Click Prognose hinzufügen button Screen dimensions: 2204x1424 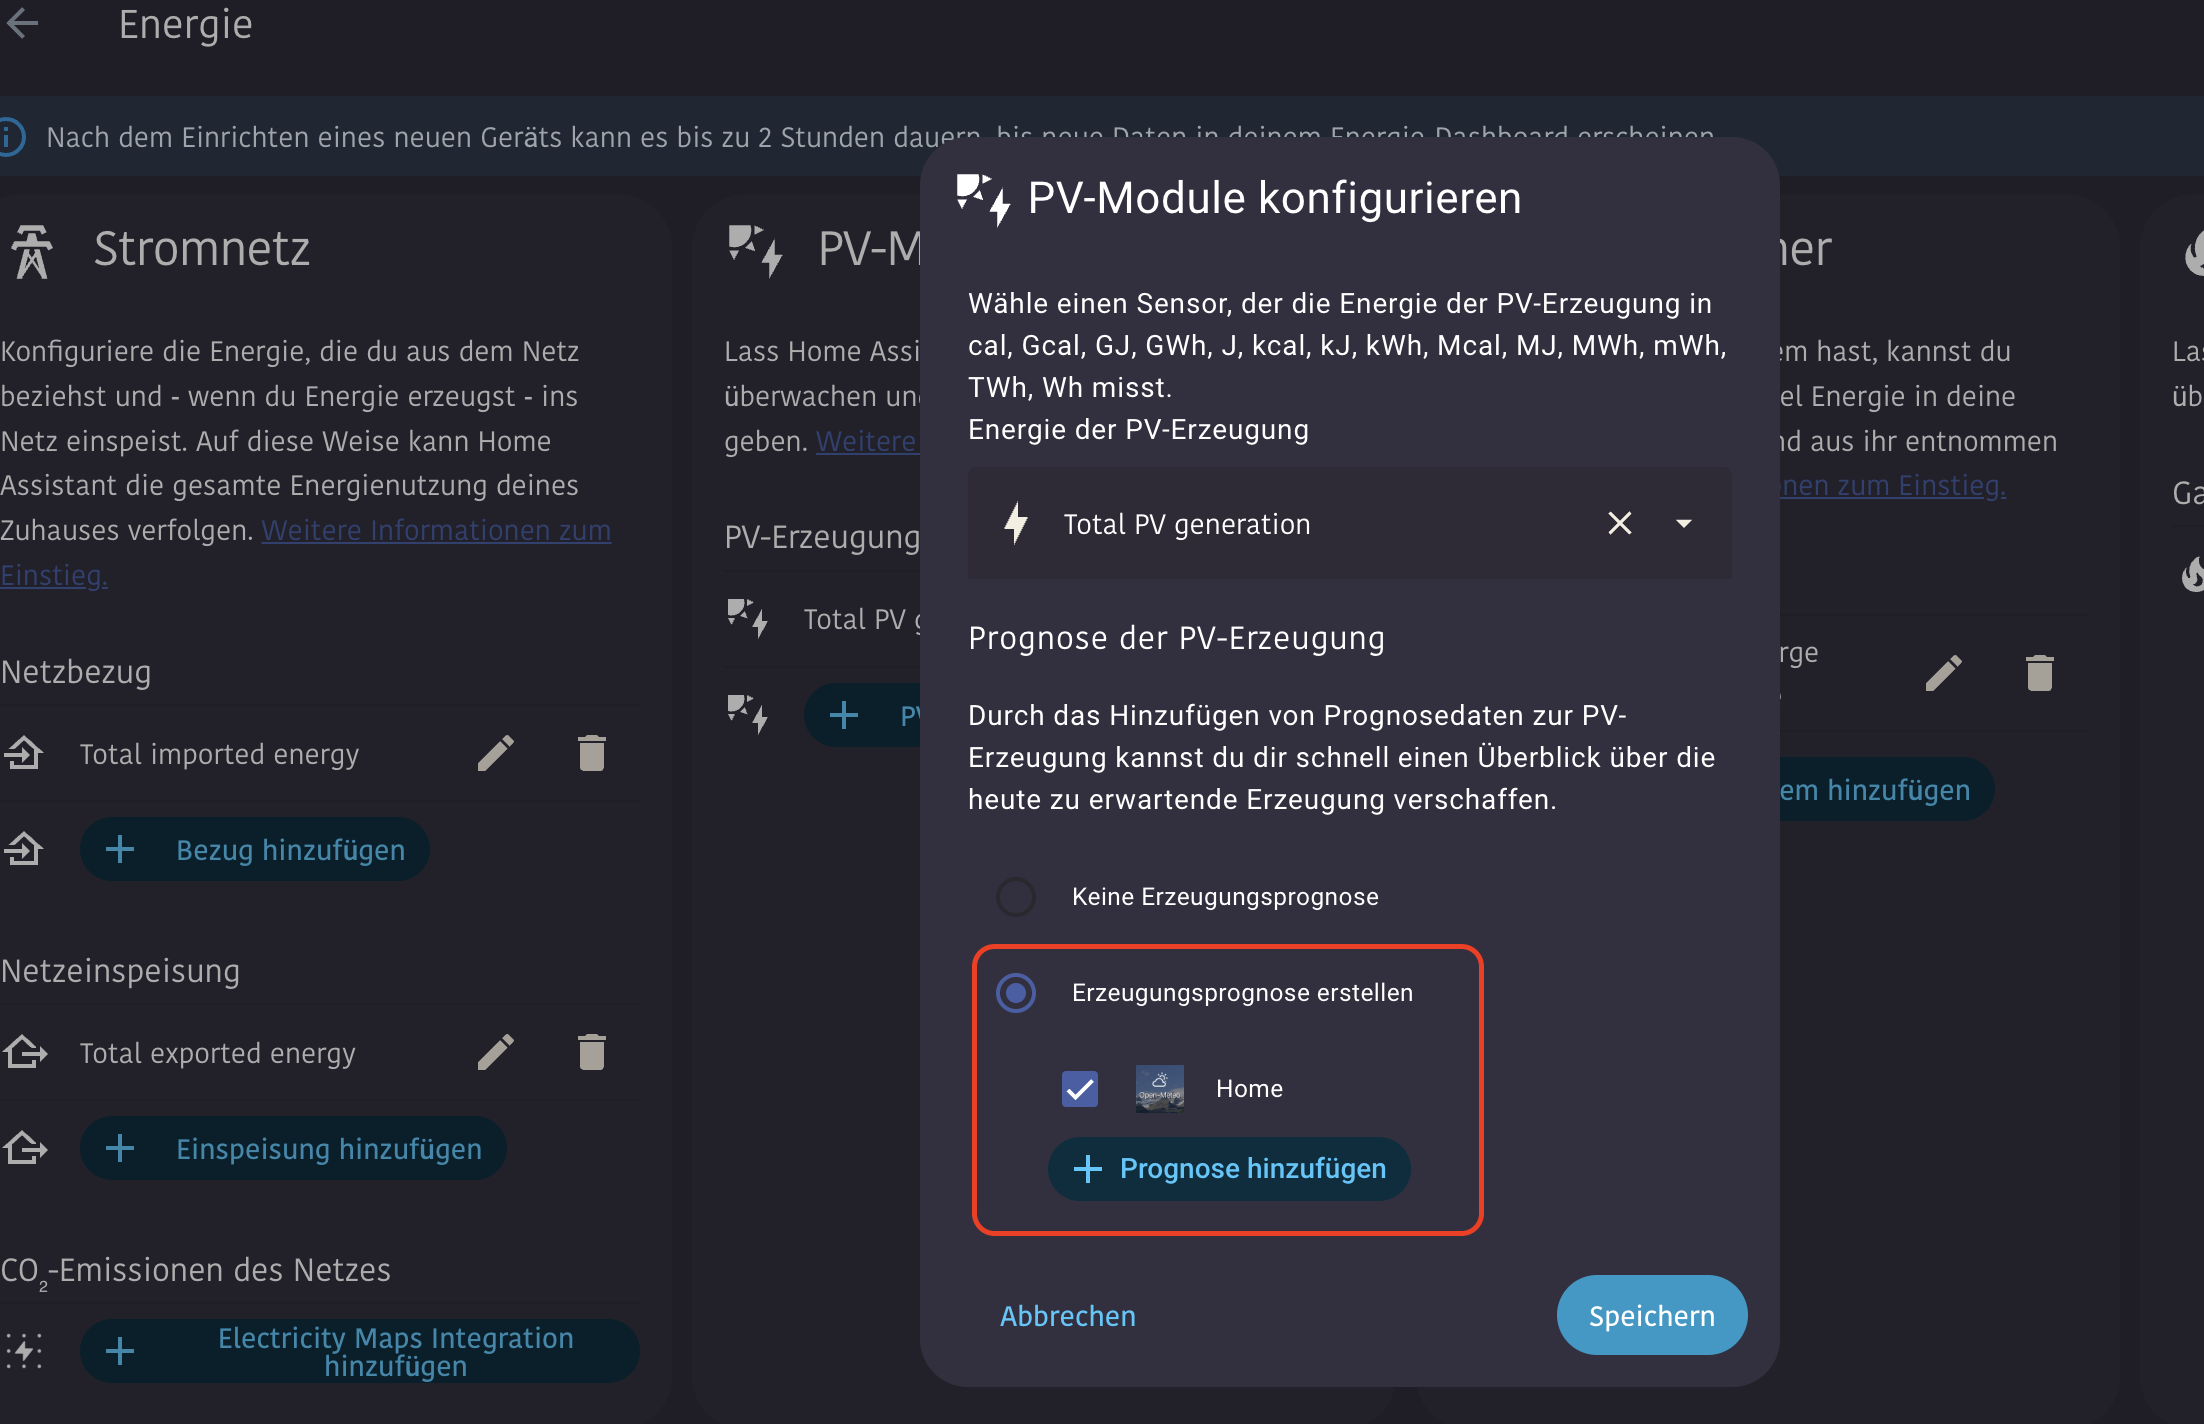pos(1229,1168)
